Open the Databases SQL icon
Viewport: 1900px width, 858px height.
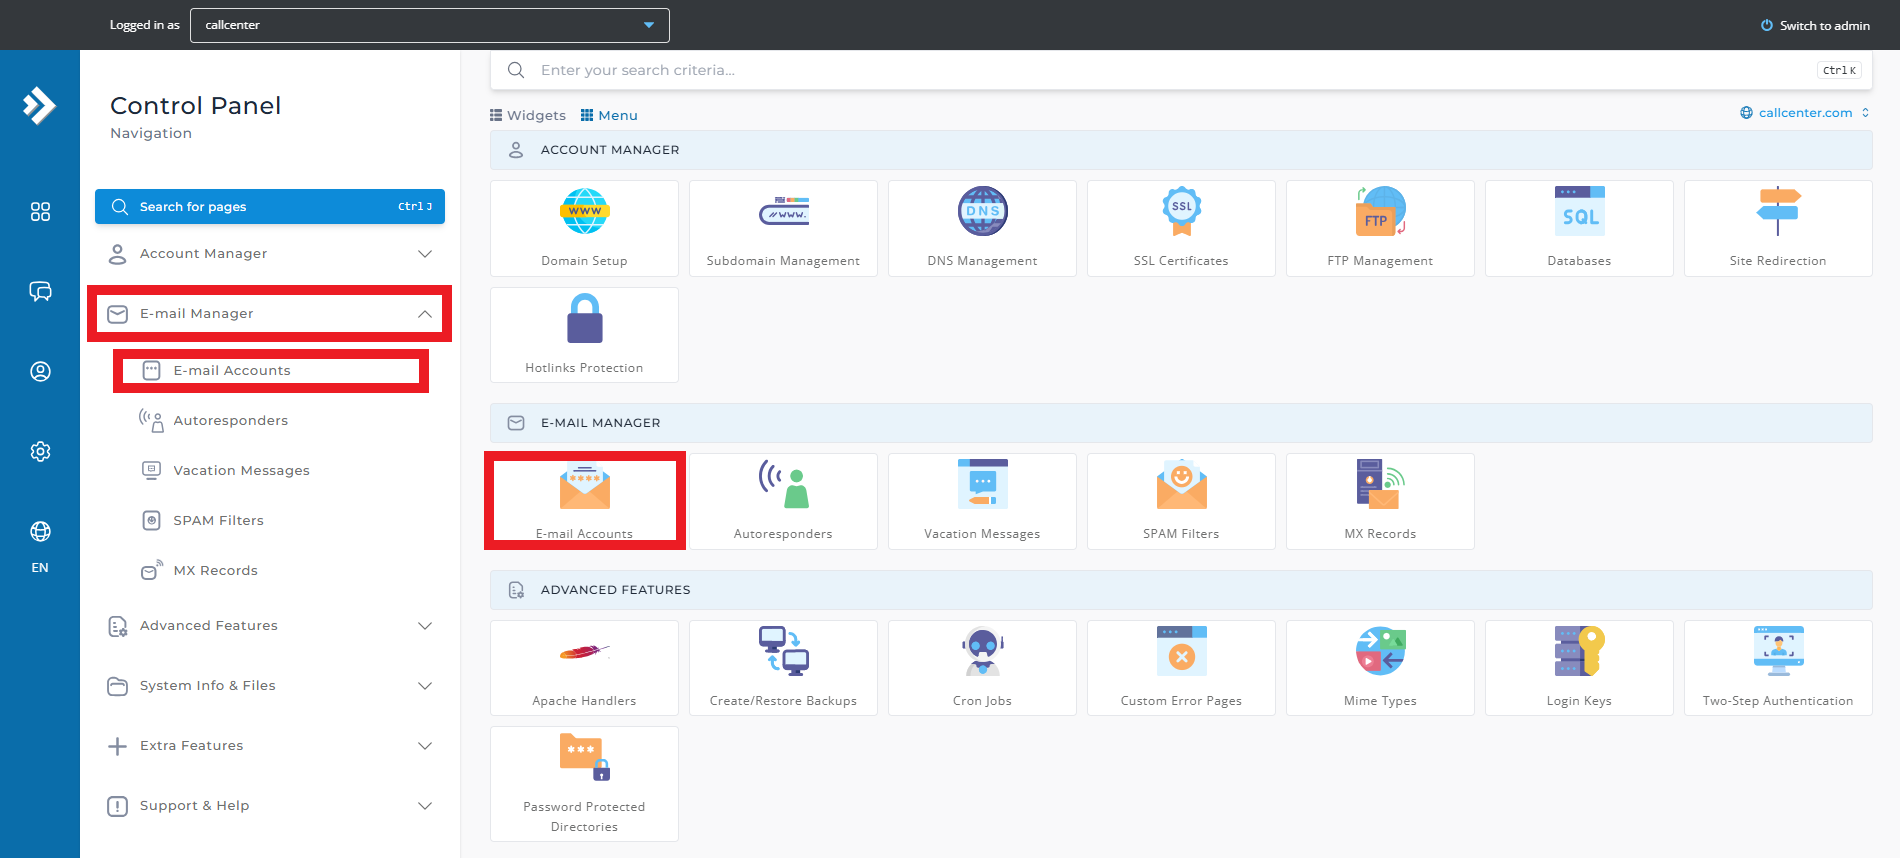[x=1579, y=212]
